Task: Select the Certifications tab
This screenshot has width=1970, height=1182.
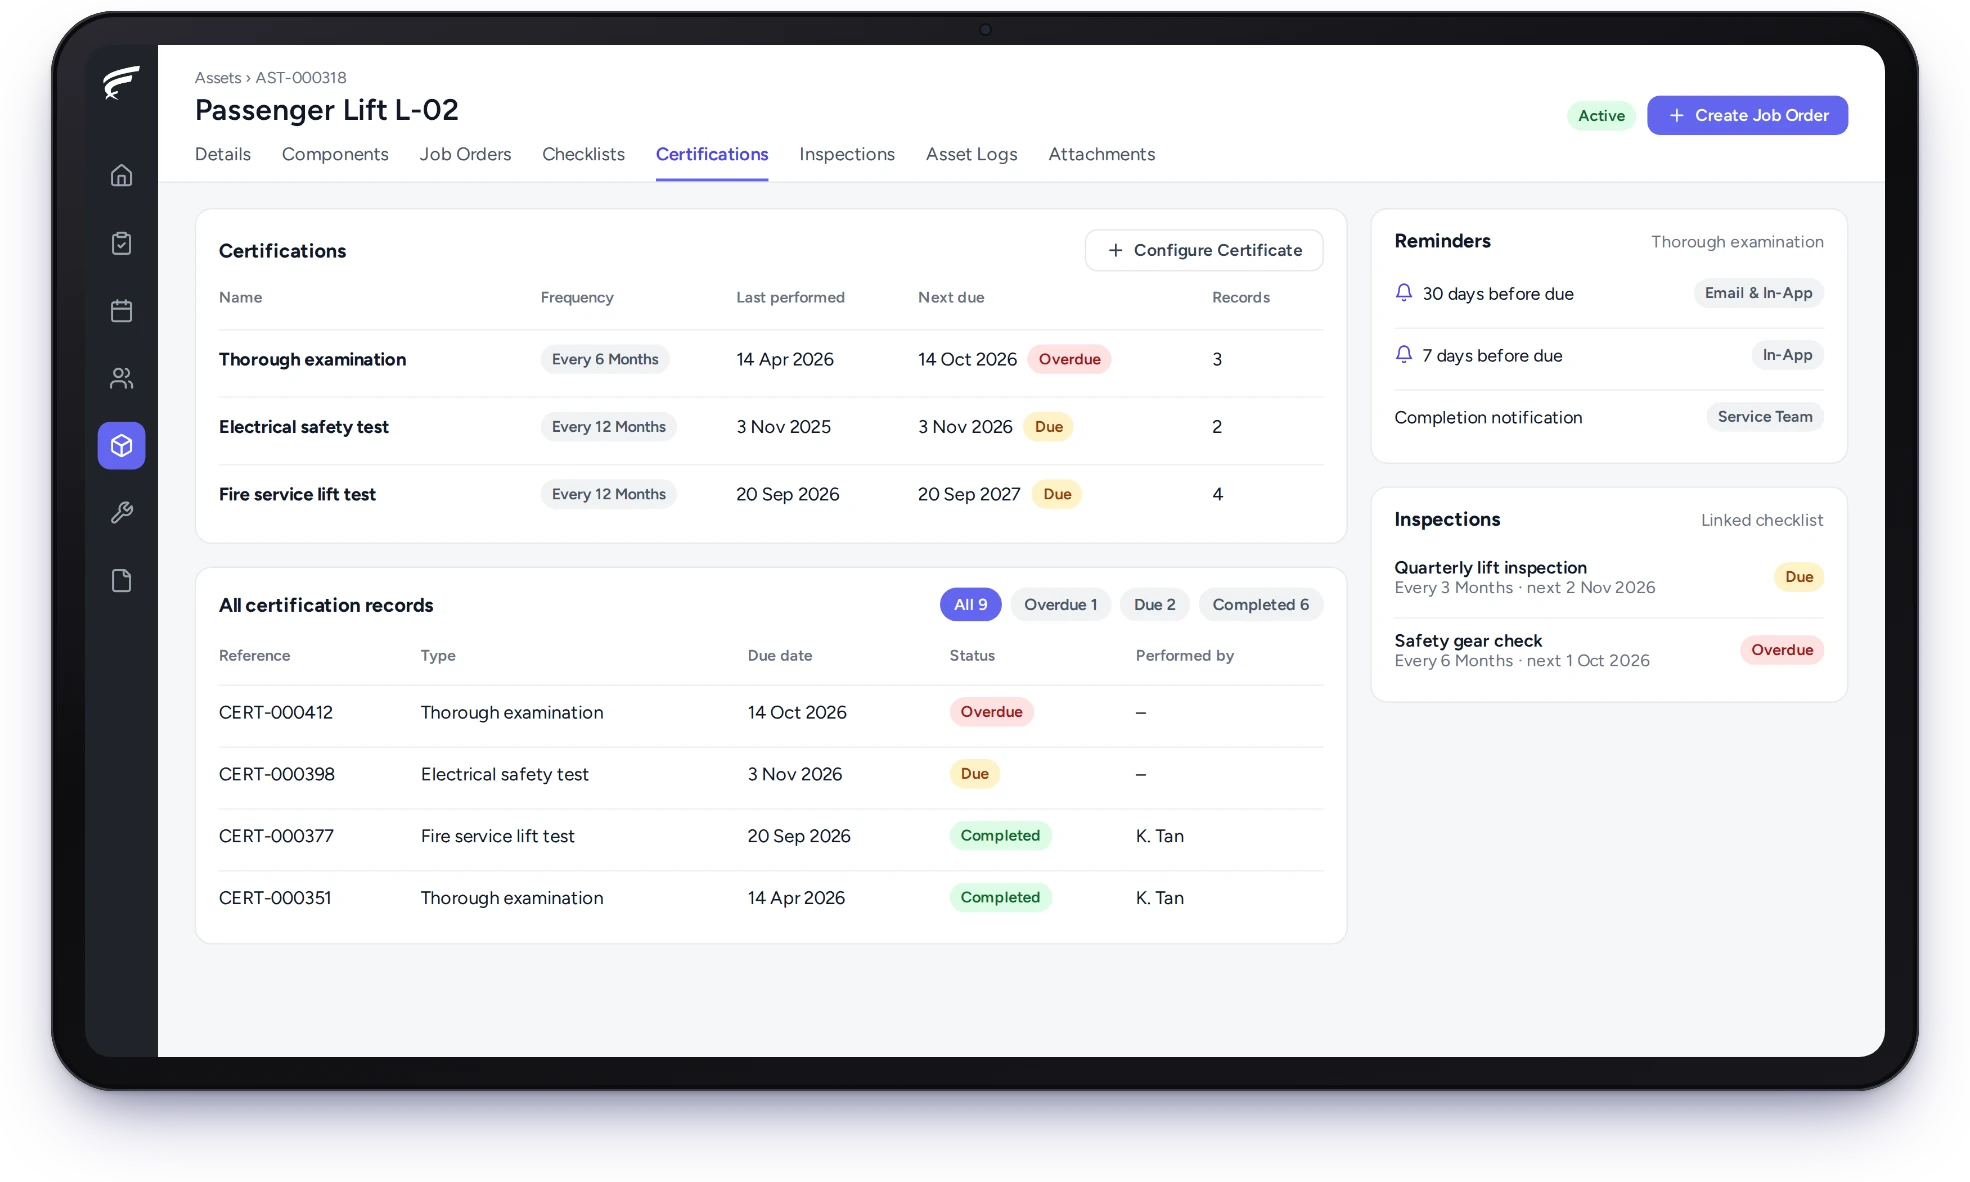Action: (x=712, y=154)
